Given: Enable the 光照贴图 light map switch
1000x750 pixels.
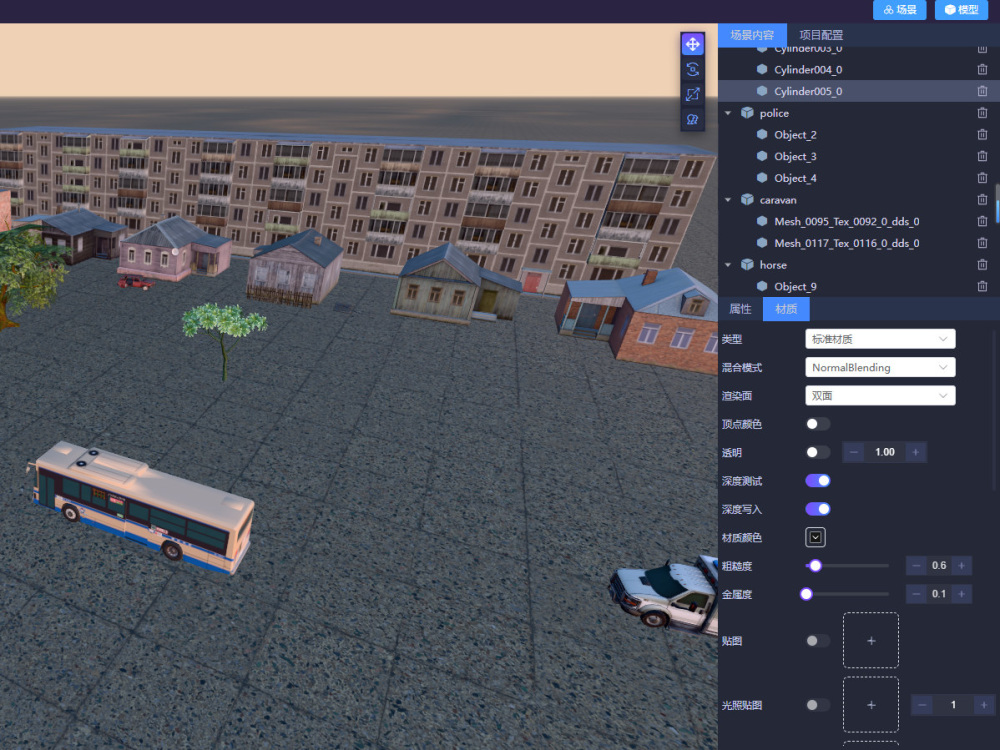Looking at the screenshot, I should [x=818, y=705].
